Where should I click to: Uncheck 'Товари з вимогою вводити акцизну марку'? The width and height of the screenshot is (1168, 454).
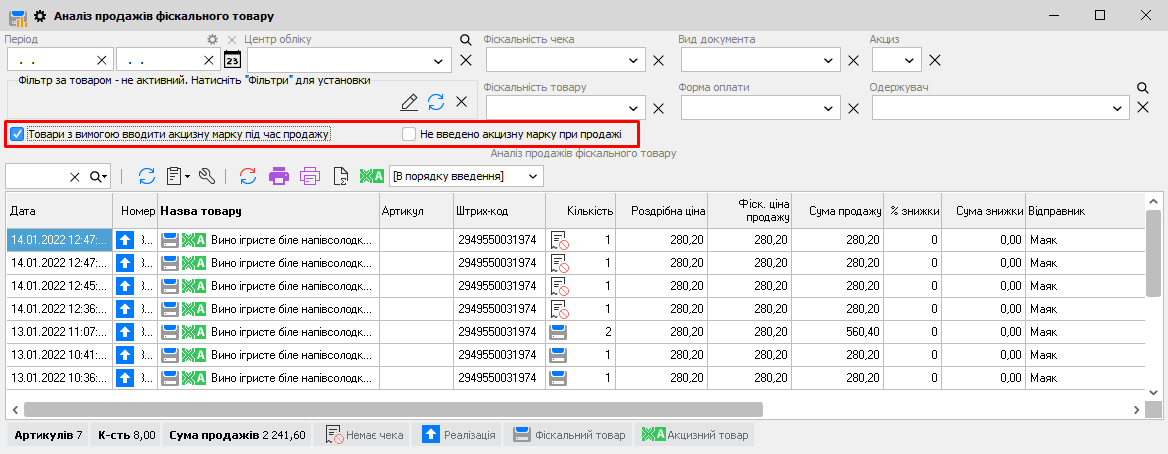pyautogui.click(x=17, y=133)
